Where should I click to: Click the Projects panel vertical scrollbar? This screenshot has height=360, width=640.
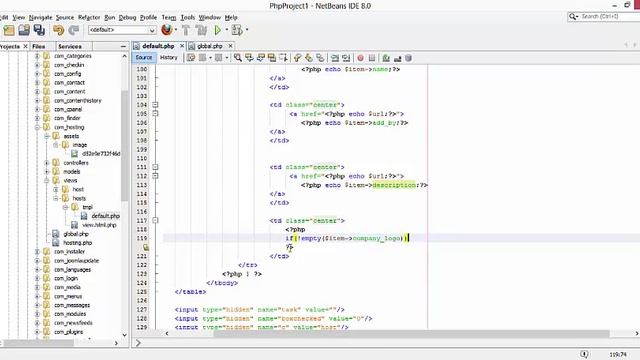(124, 146)
